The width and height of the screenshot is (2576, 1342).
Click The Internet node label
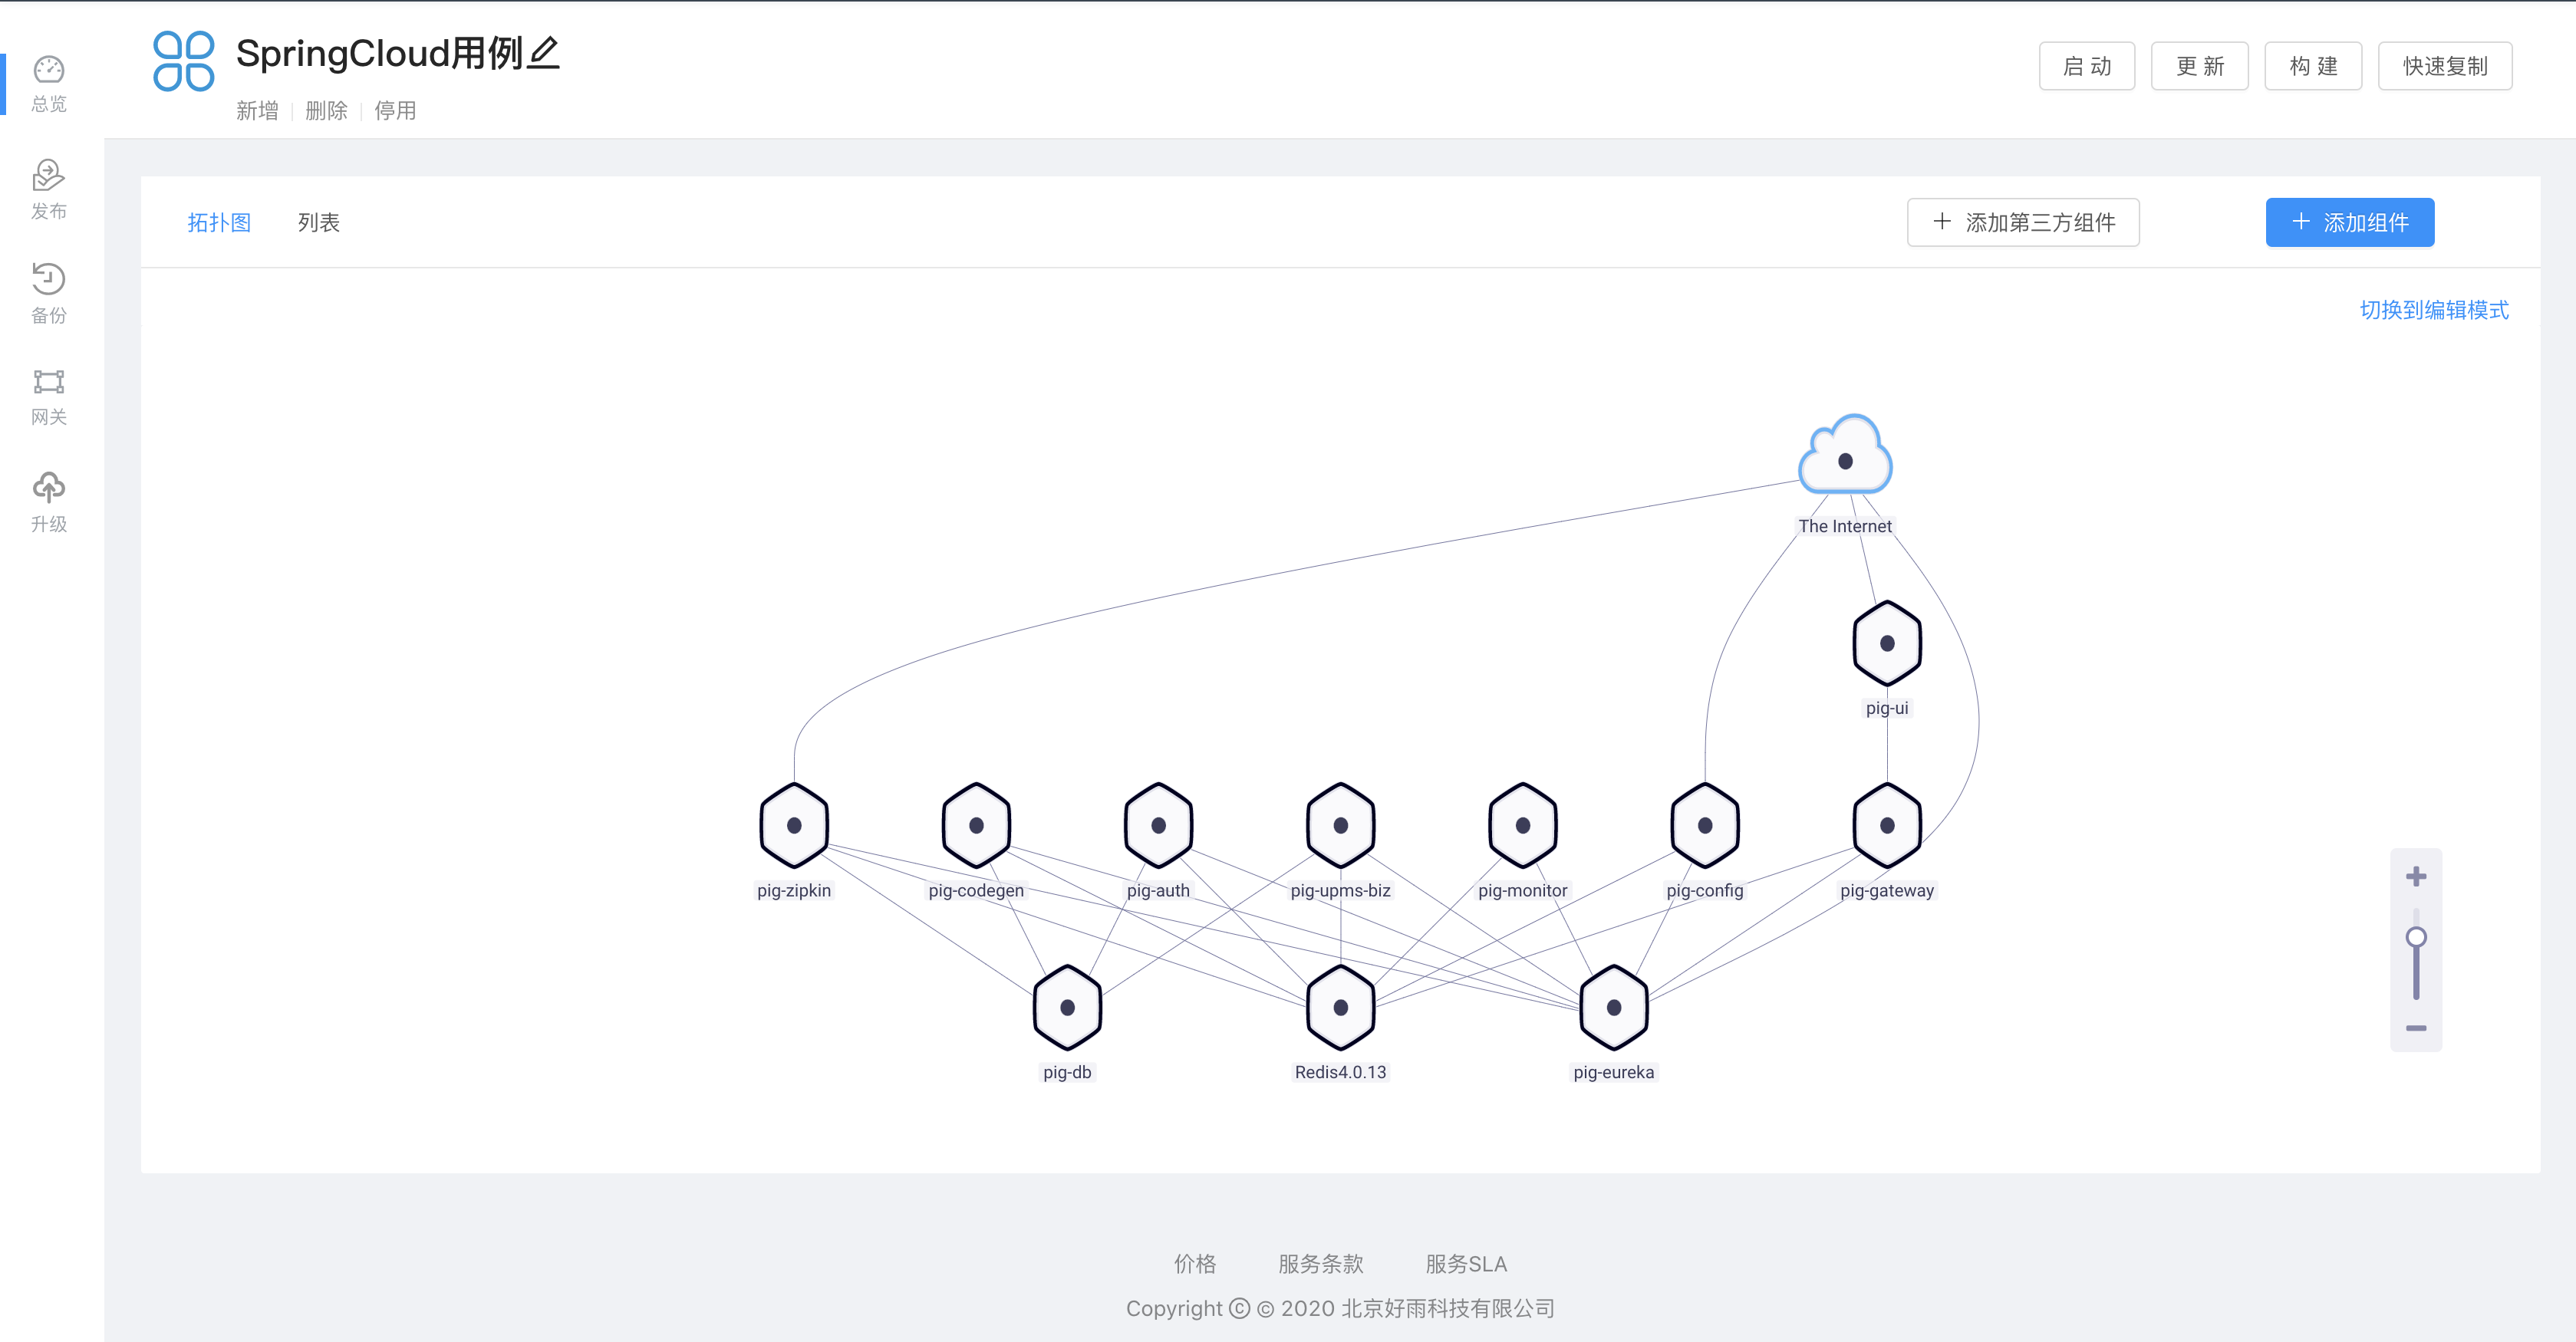click(x=1845, y=526)
